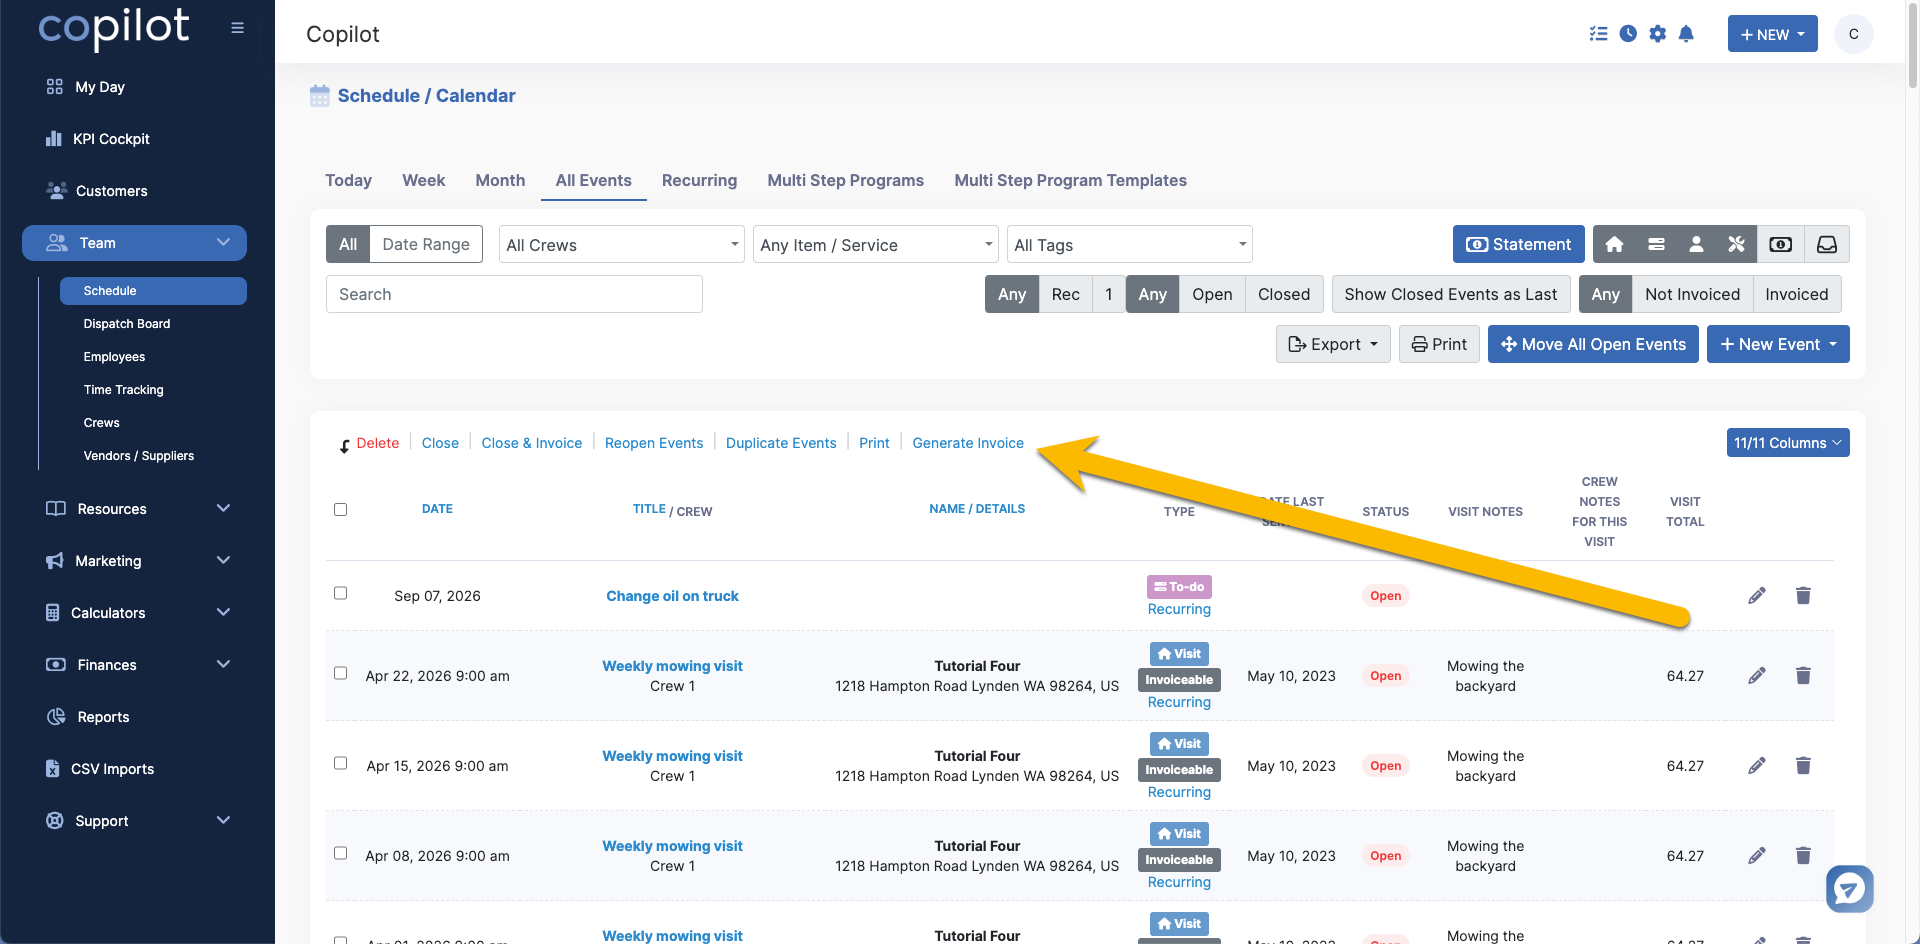The image size is (1920, 944).
Task: Open New Event dropdown button
Action: pyautogui.click(x=1778, y=344)
